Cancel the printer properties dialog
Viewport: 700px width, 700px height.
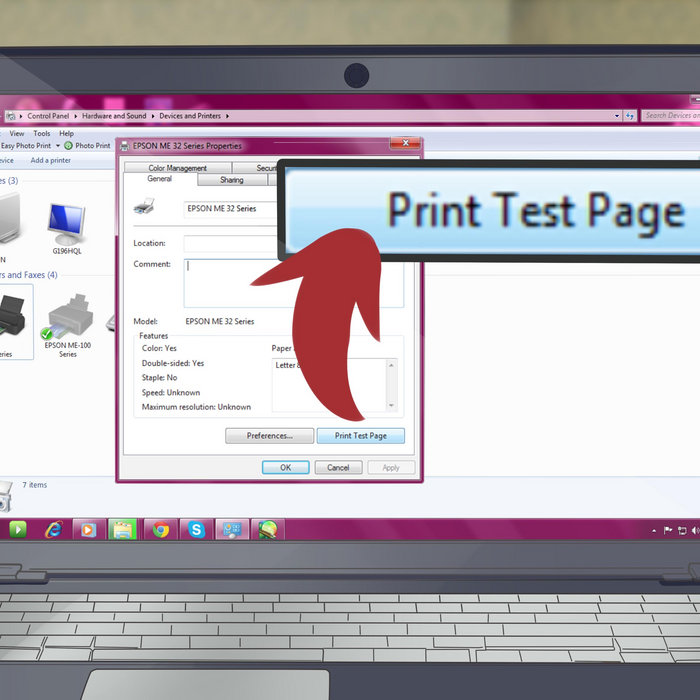click(338, 467)
